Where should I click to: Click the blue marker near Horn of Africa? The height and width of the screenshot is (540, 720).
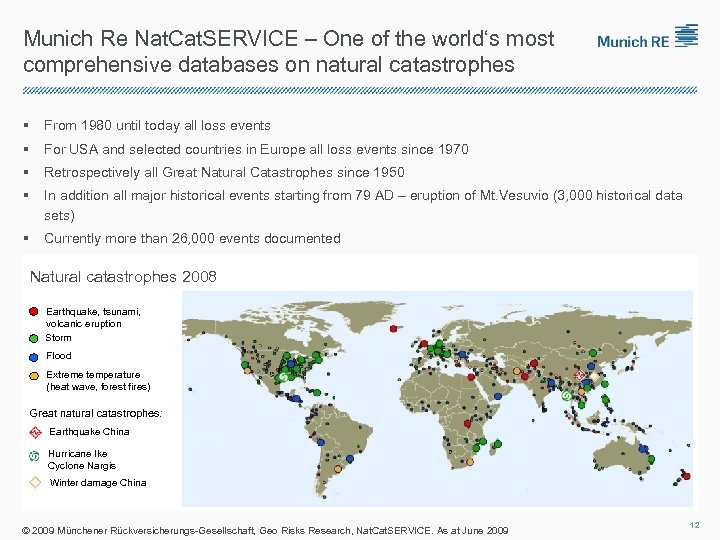[x=498, y=396]
